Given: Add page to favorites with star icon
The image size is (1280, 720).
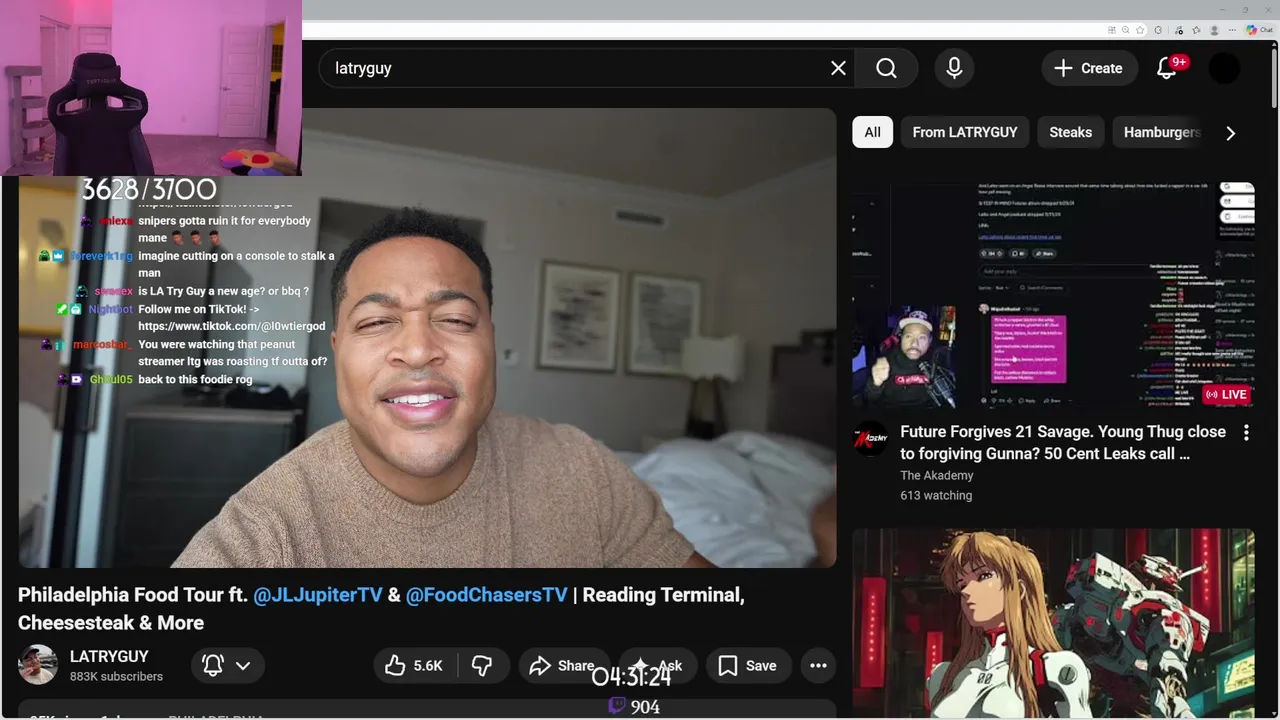Looking at the screenshot, I should (x=1140, y=30).
